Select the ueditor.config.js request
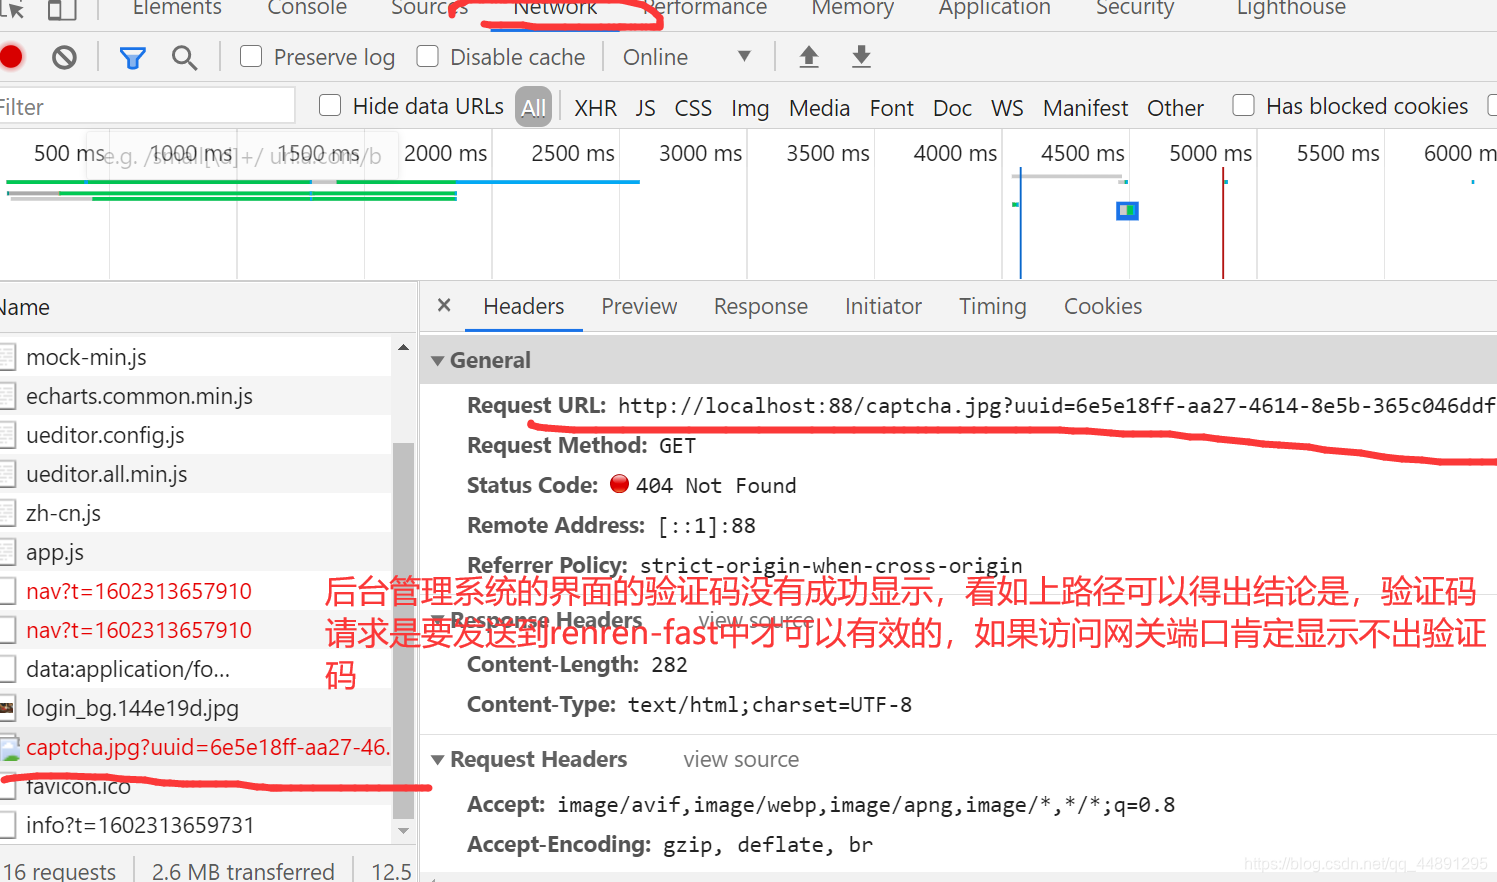 (x=196, y=435)
